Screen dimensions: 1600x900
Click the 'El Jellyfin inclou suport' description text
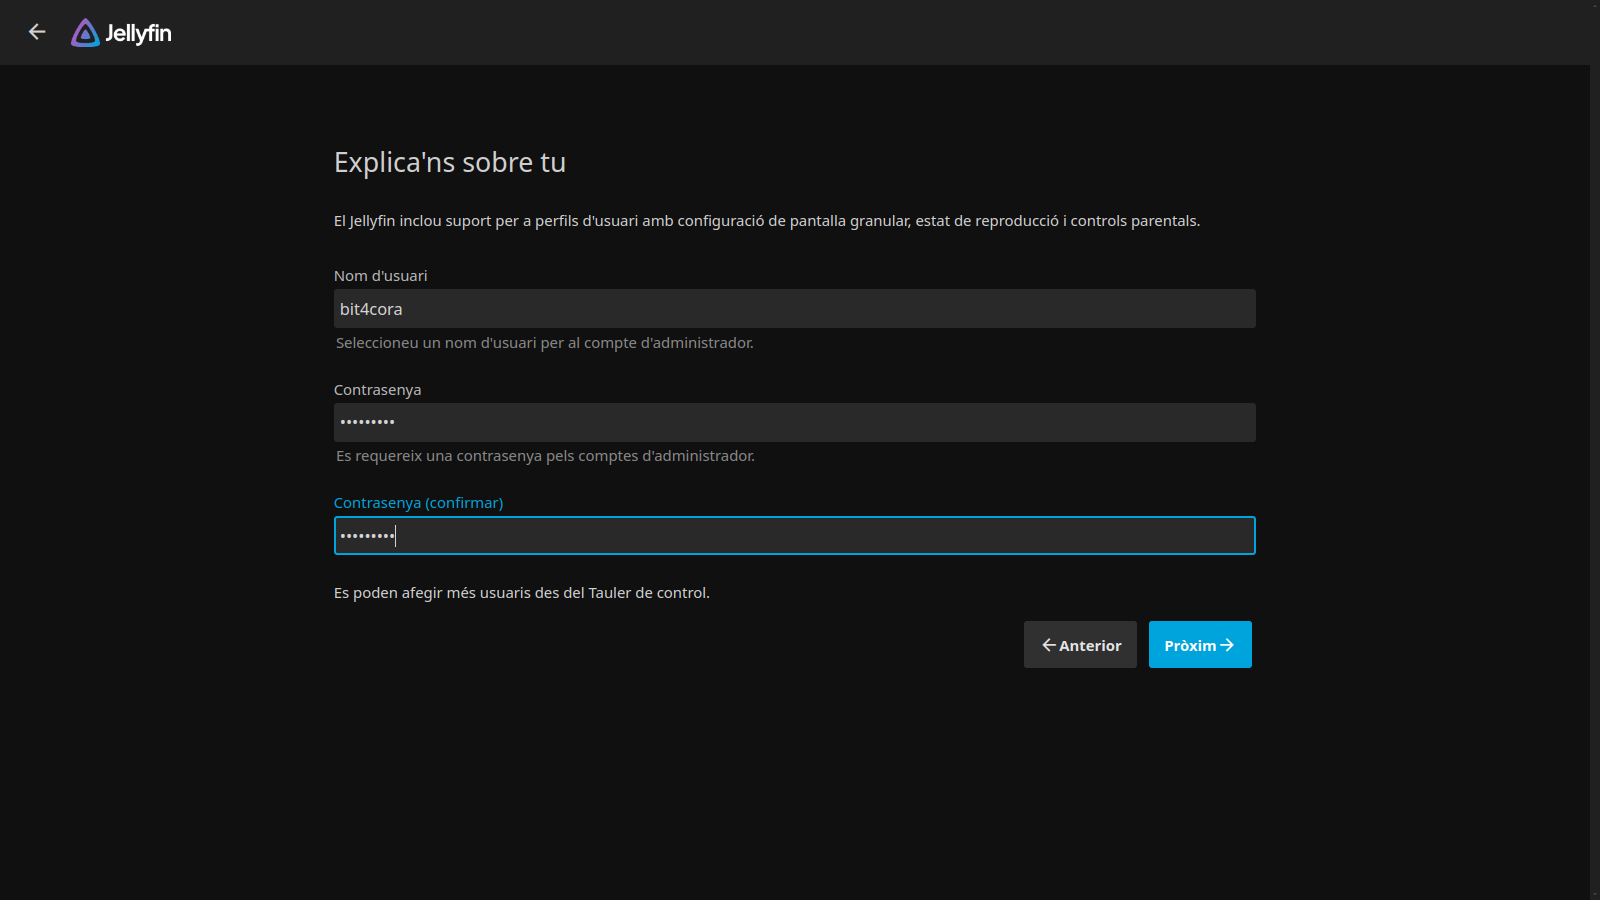click(767, 221)
